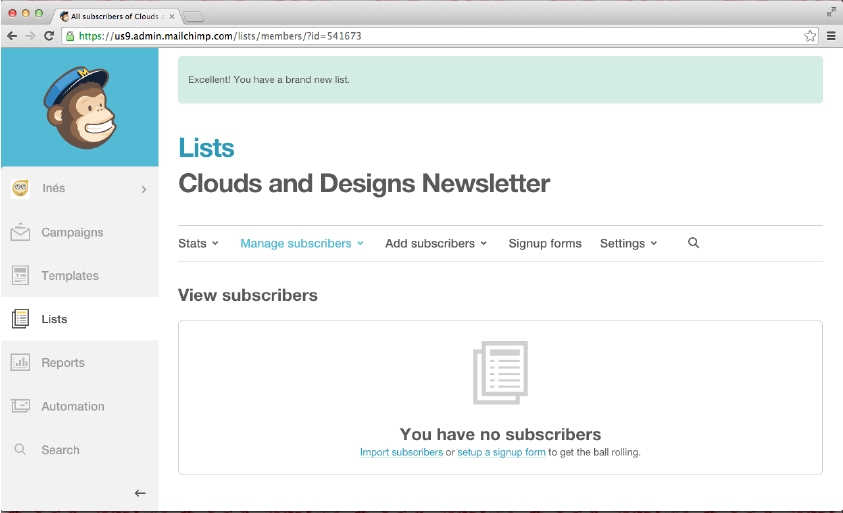Expand the Inés account chevron
Screen dimensions: 843x513
coord(144,189)
